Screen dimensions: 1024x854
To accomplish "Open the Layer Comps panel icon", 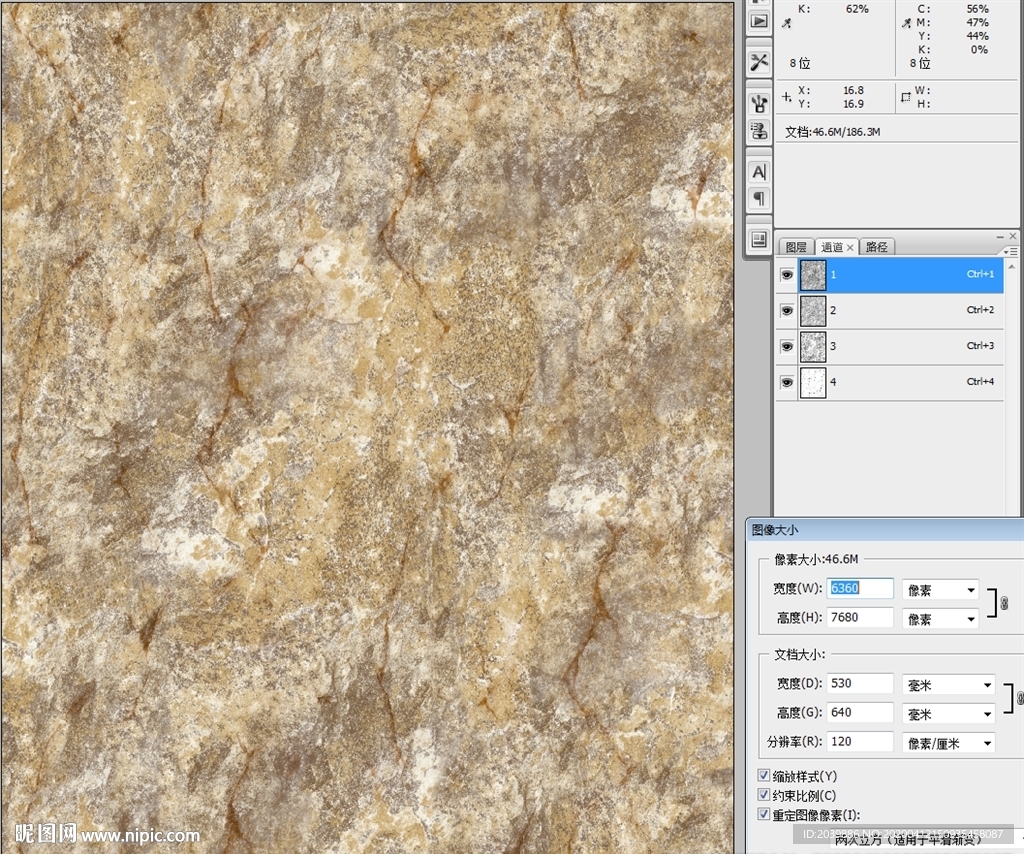I will coord(759,240).
